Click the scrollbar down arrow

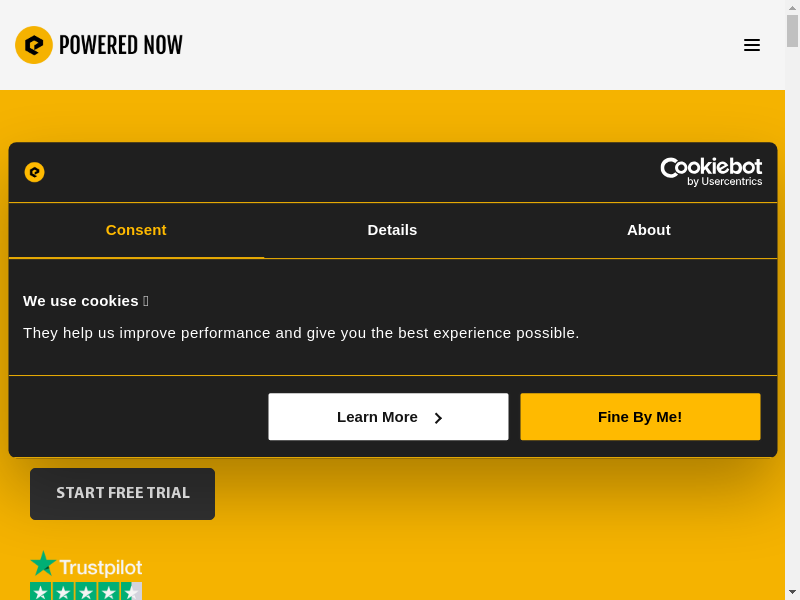point(792,592)
